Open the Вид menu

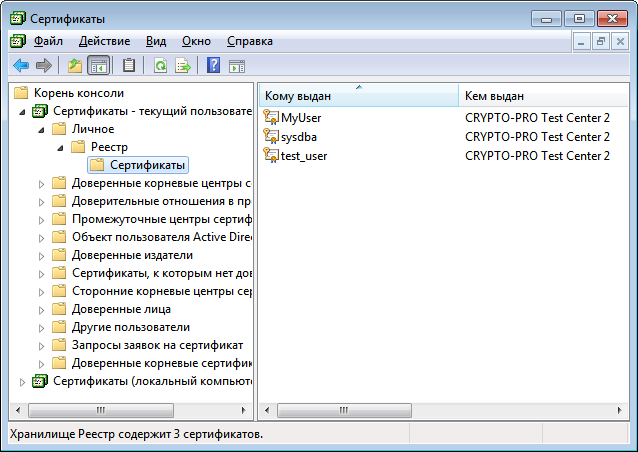click(156, 41)
